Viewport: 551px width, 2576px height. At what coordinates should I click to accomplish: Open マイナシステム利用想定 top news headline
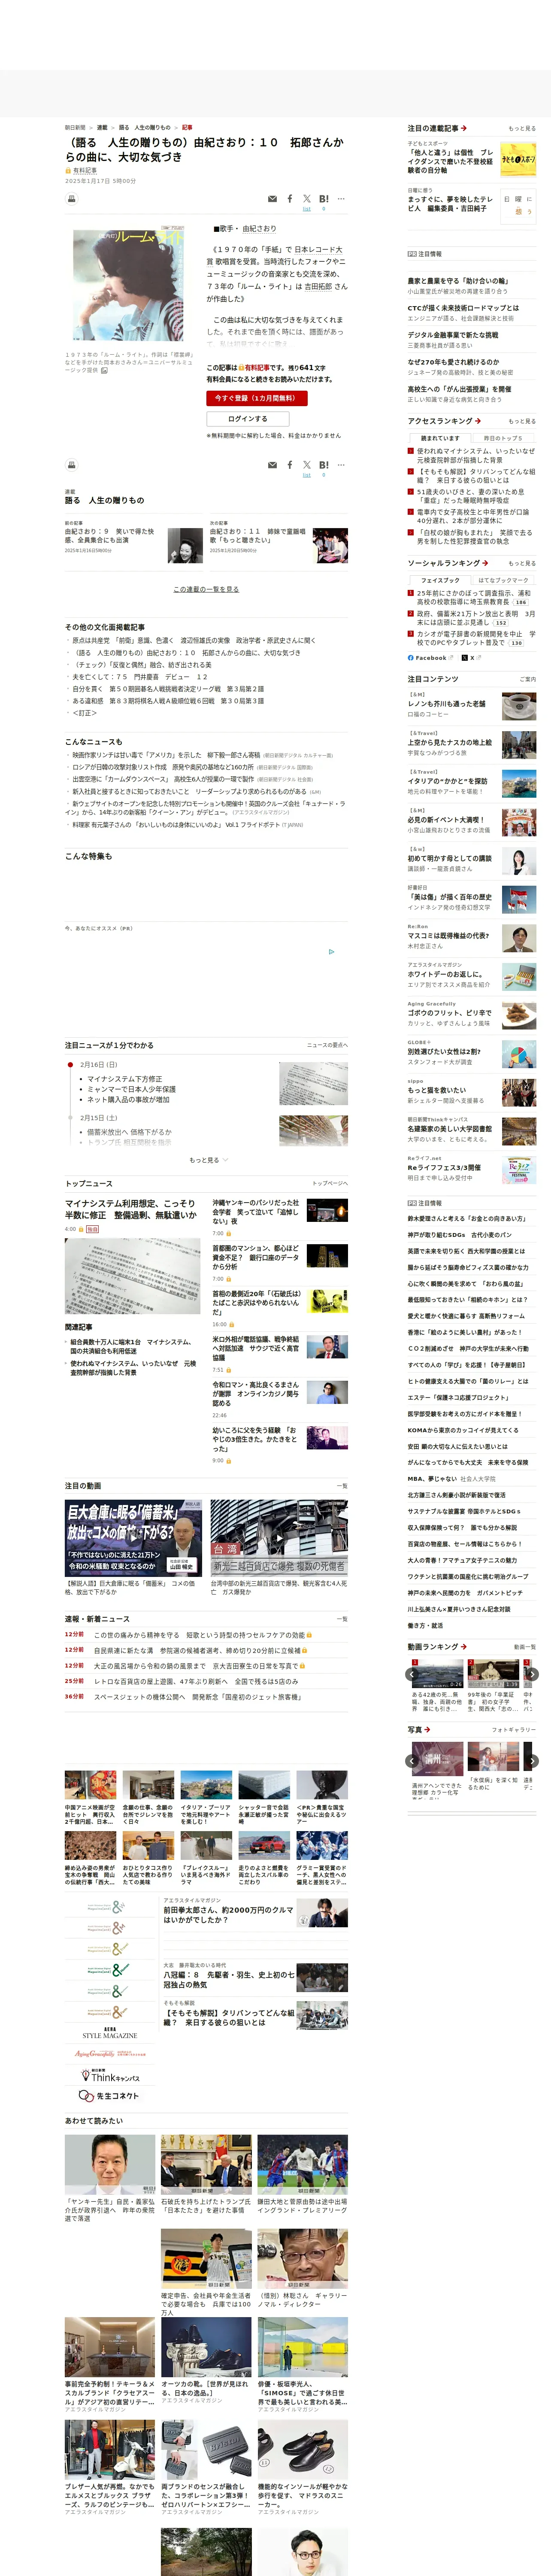click(131, 1209)
